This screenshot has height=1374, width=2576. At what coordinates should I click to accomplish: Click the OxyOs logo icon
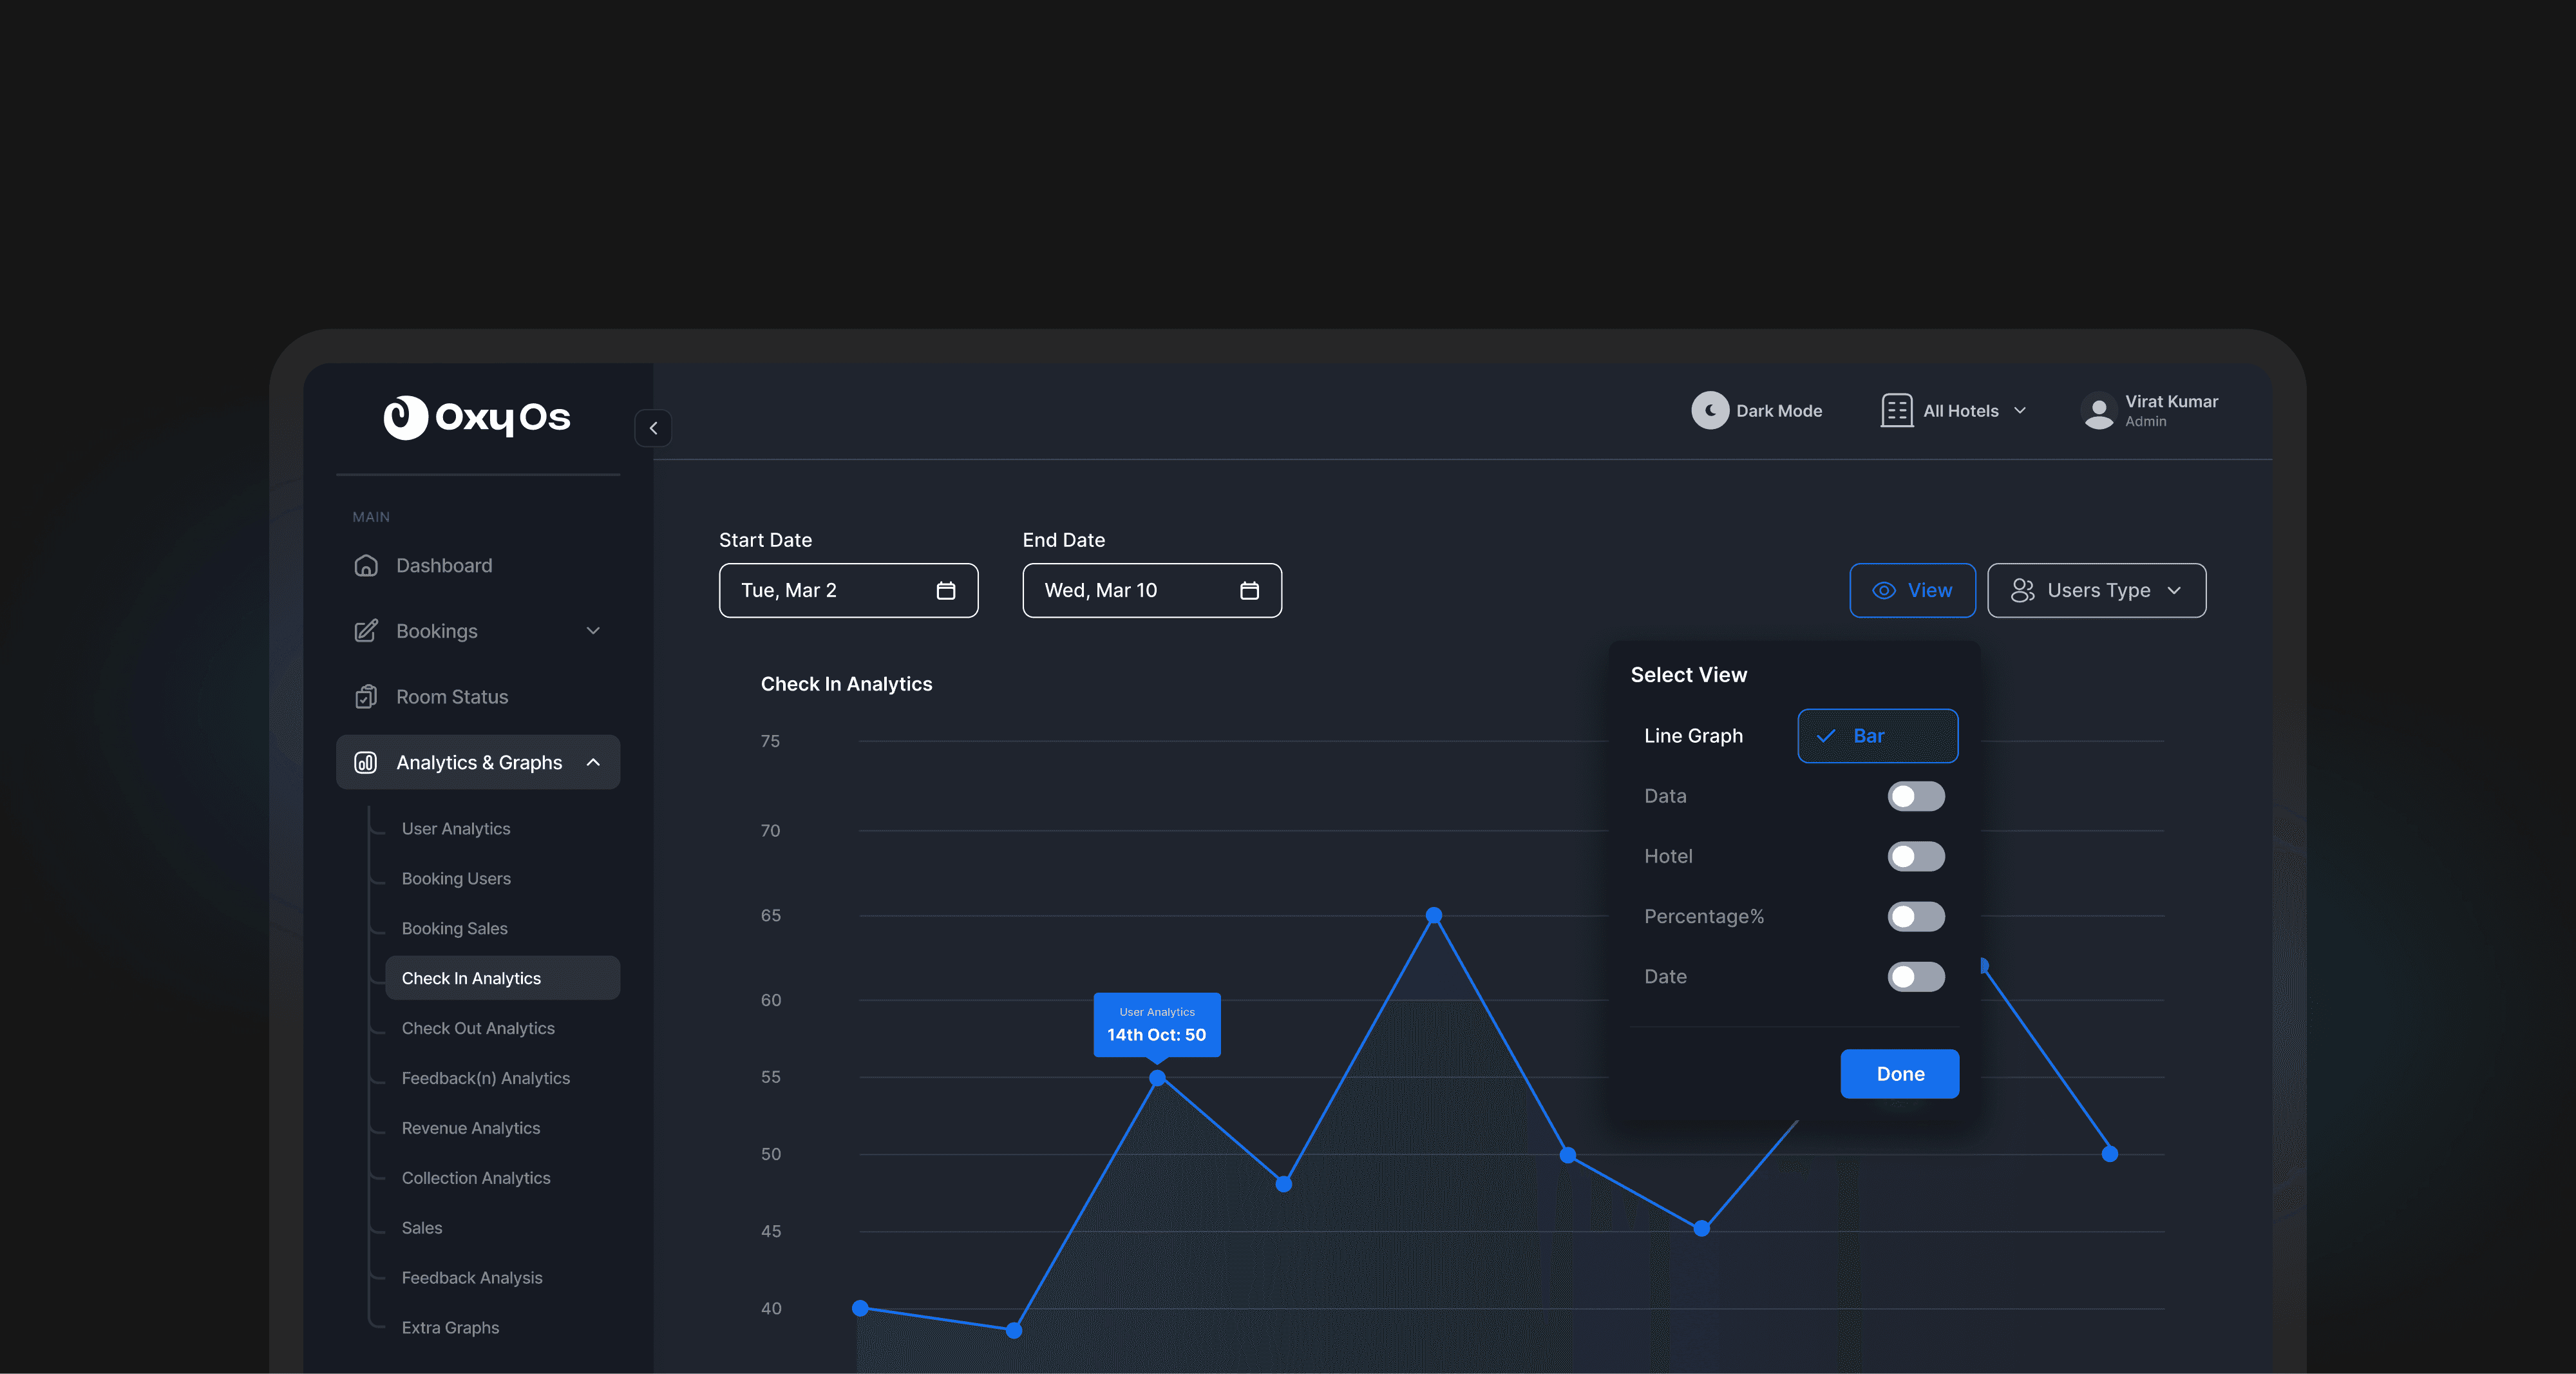(x=405, y=417)
